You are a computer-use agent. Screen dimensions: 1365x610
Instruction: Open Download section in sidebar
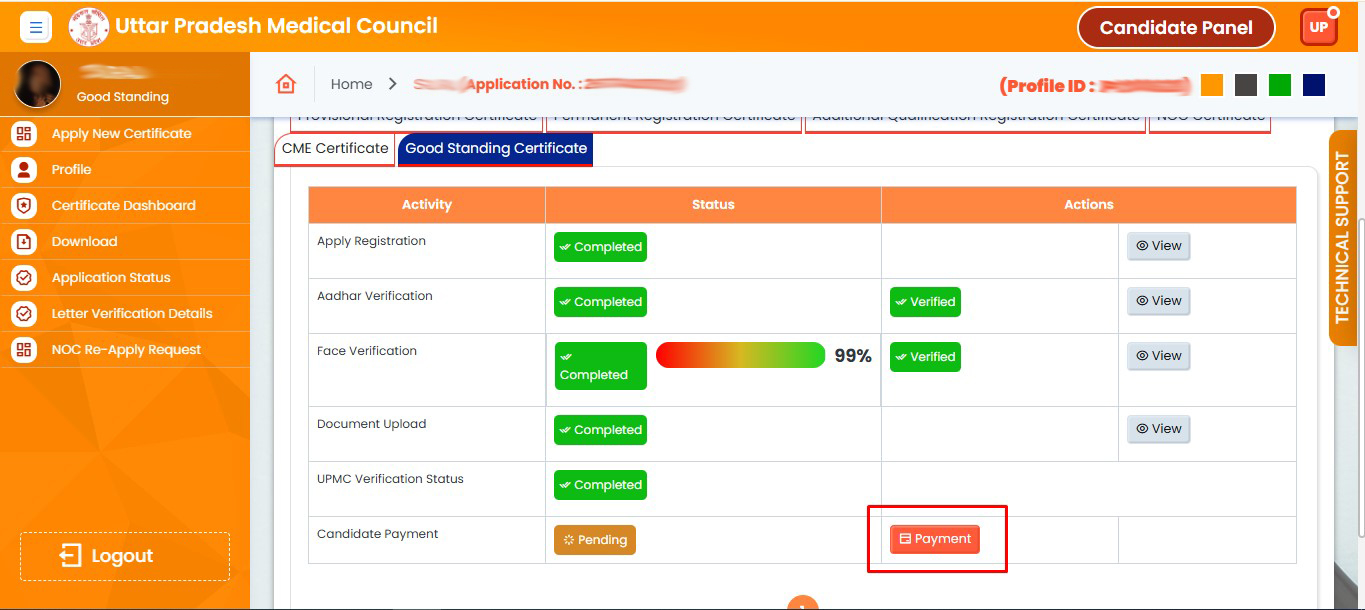pos(84,241)
